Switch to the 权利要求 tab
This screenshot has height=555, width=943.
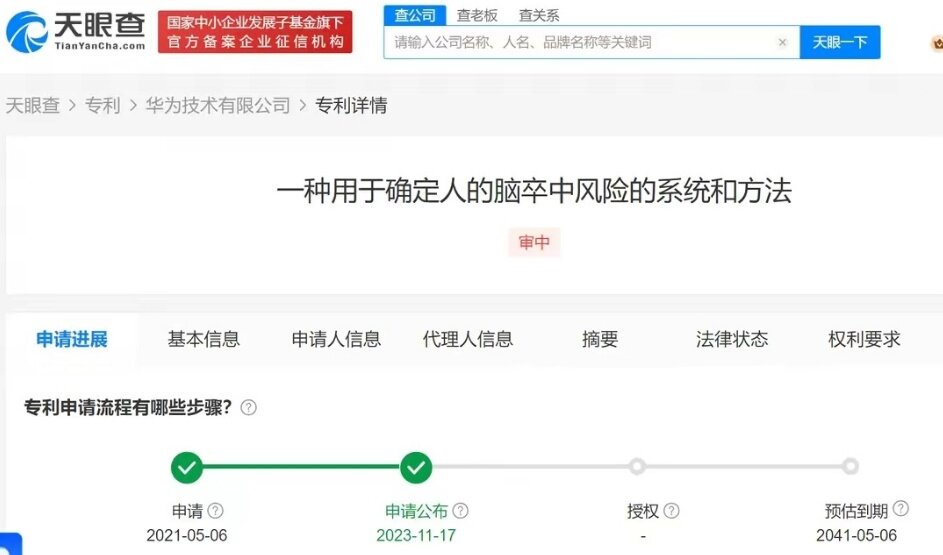pyautogui.click(x=864, y=339)
